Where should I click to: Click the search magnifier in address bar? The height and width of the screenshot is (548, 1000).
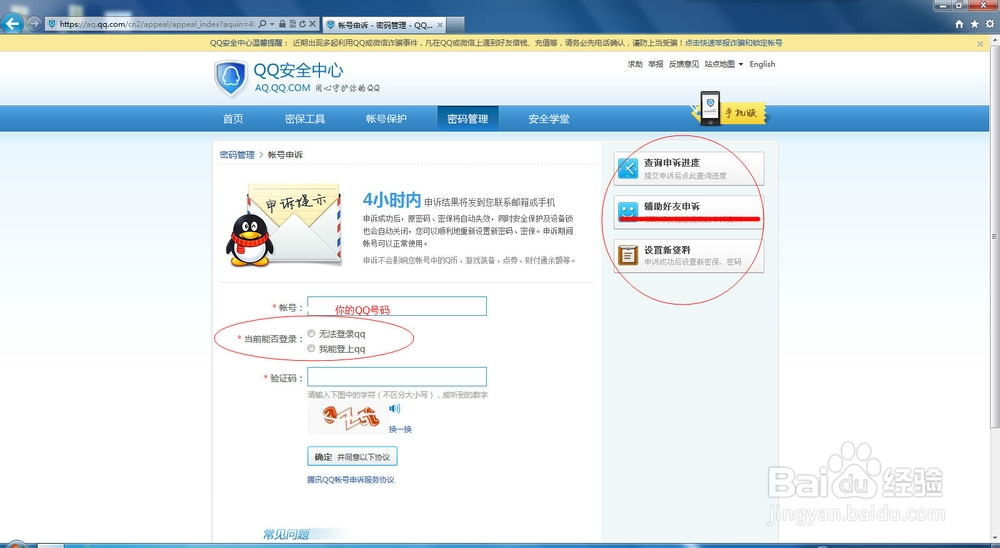point(263,24)
